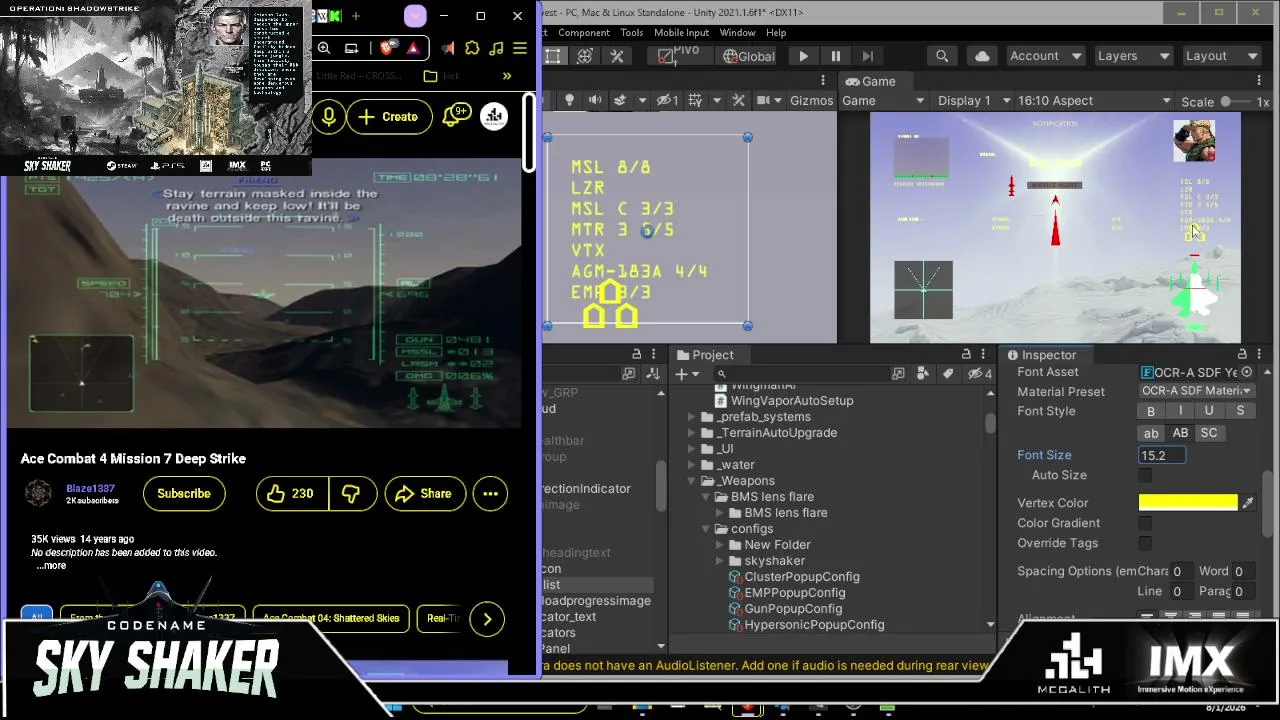Select ClusterPopupConfig asset
The width and height of the screenshot is (1280, 720).
(801, 577)
